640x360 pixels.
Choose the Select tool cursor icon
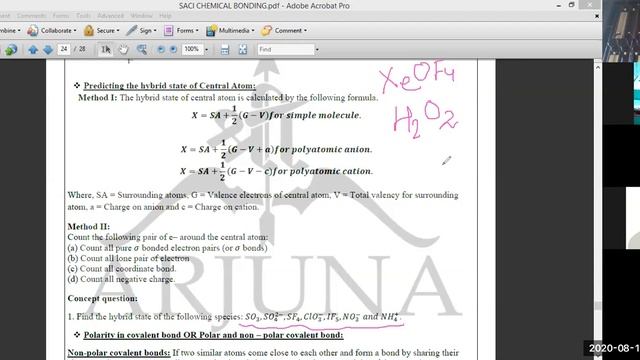coord(106,49)
